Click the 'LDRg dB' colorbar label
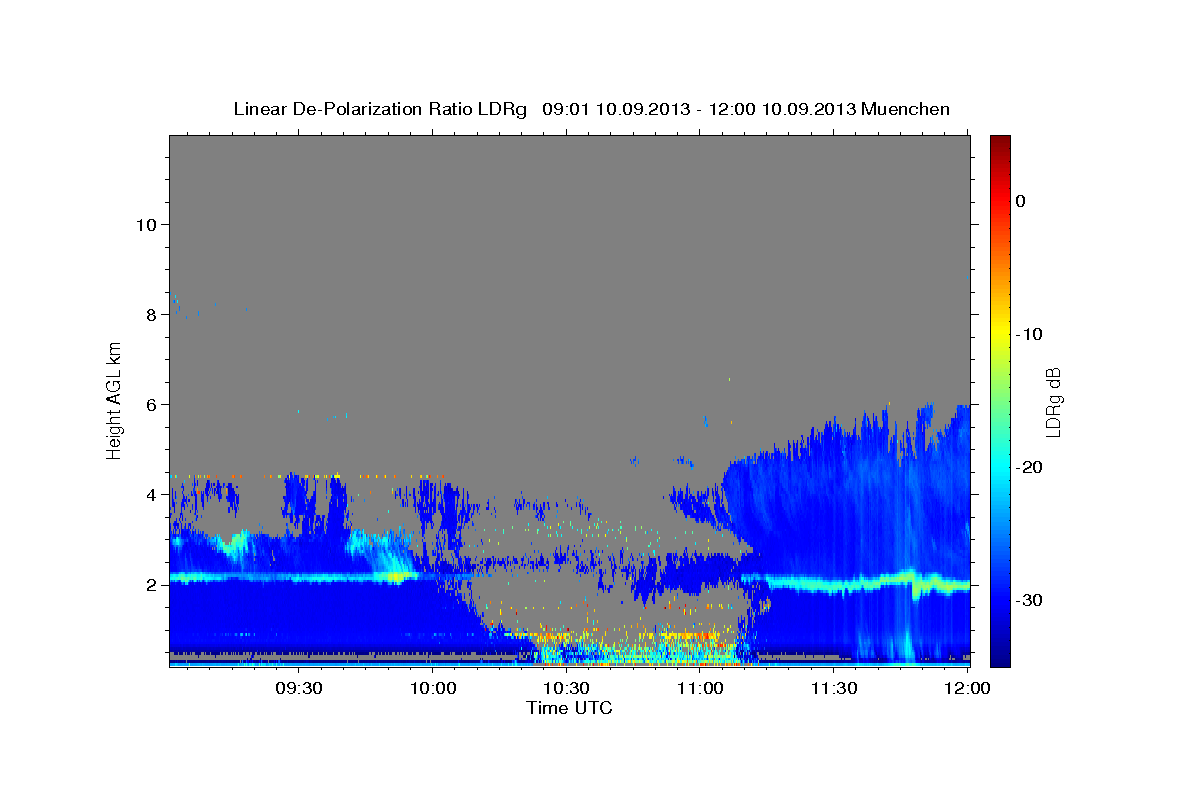 point(1052,401)
